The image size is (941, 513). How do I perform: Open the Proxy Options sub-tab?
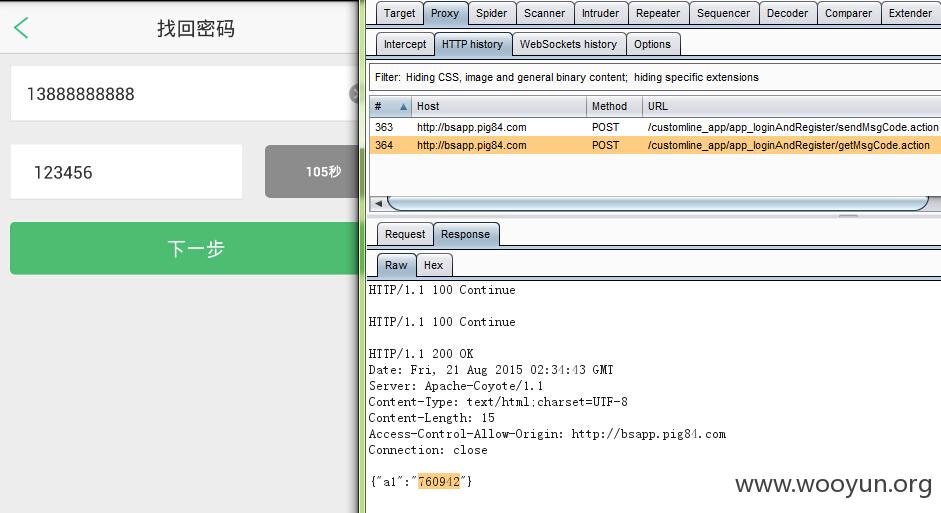tap(652, 44)
